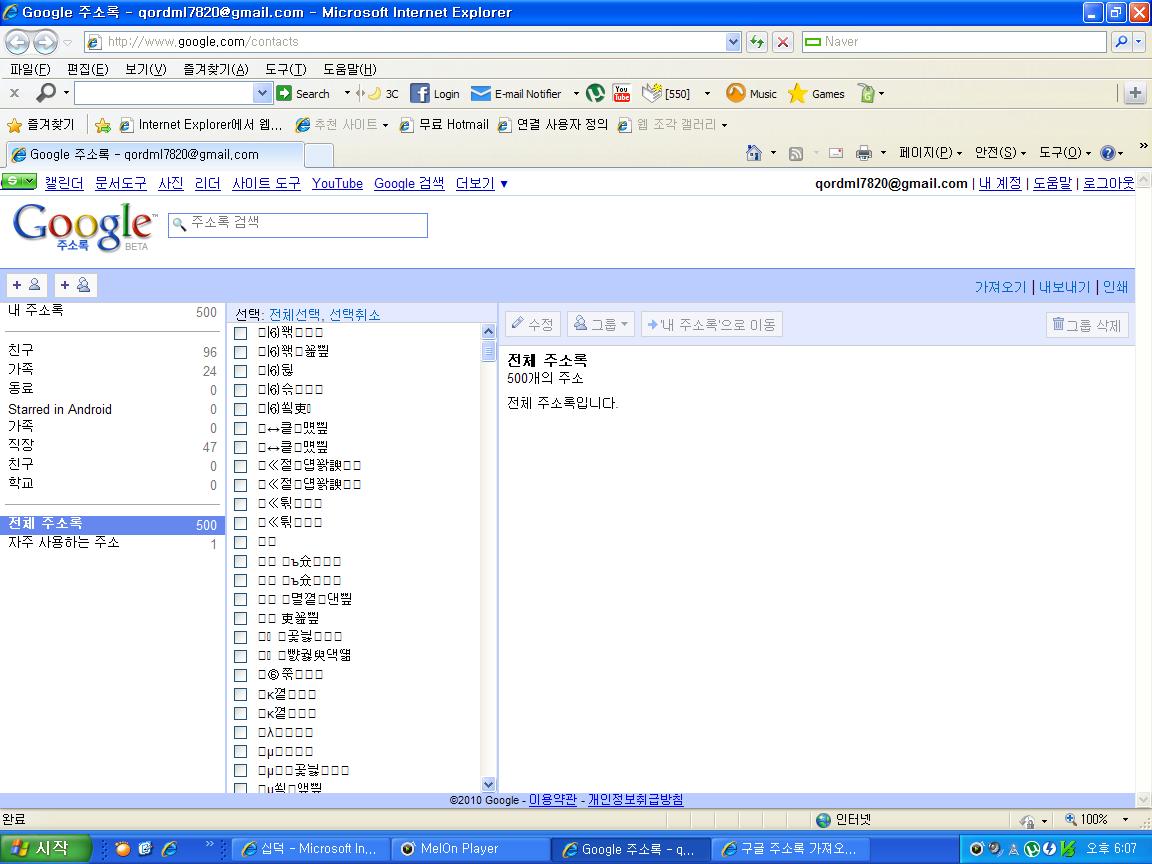
Task: Click MelOn Player taskbar button
Action: 469,849
